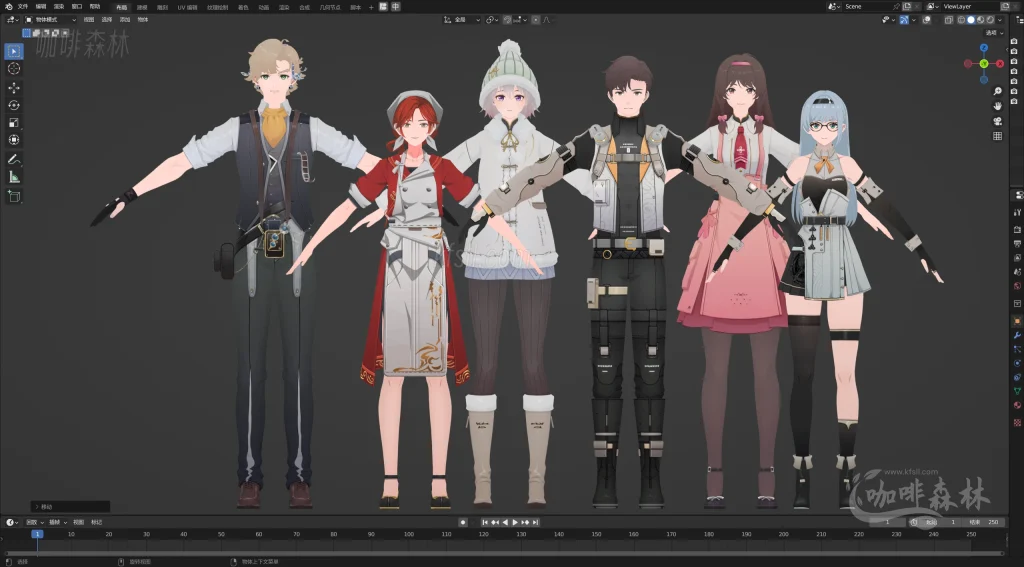Click the blue playhead at frame 1
The height and width of the screenshot is (567, 1024).
coord(38,534)
